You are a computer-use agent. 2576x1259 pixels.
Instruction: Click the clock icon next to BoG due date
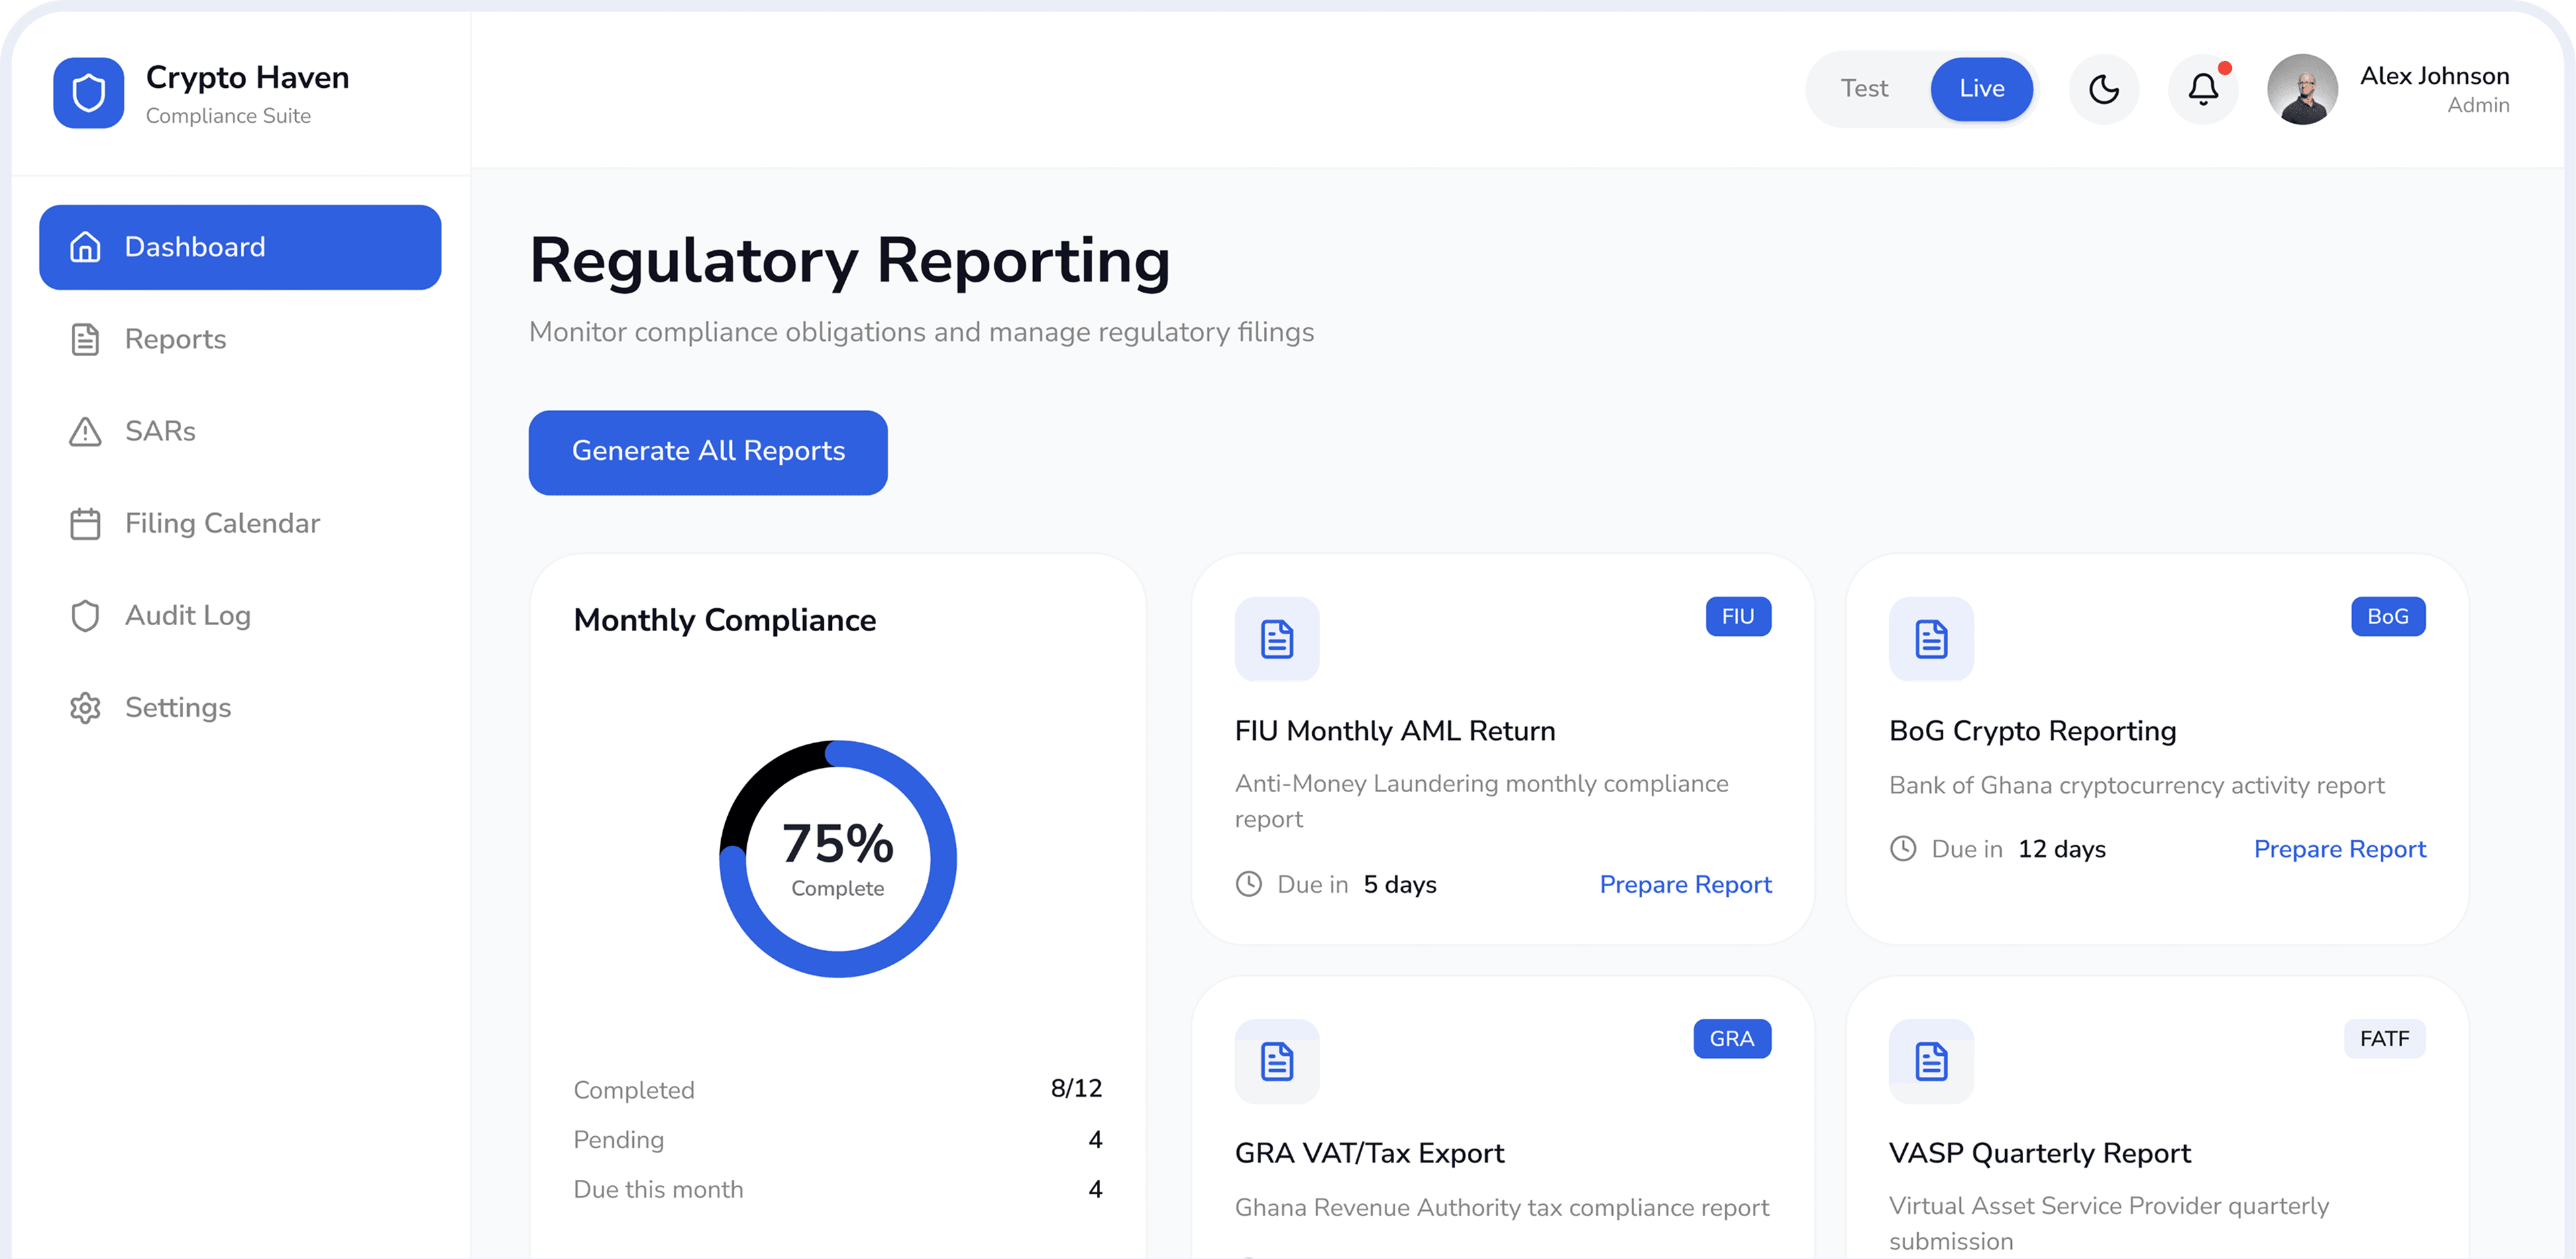point(1903,848)
